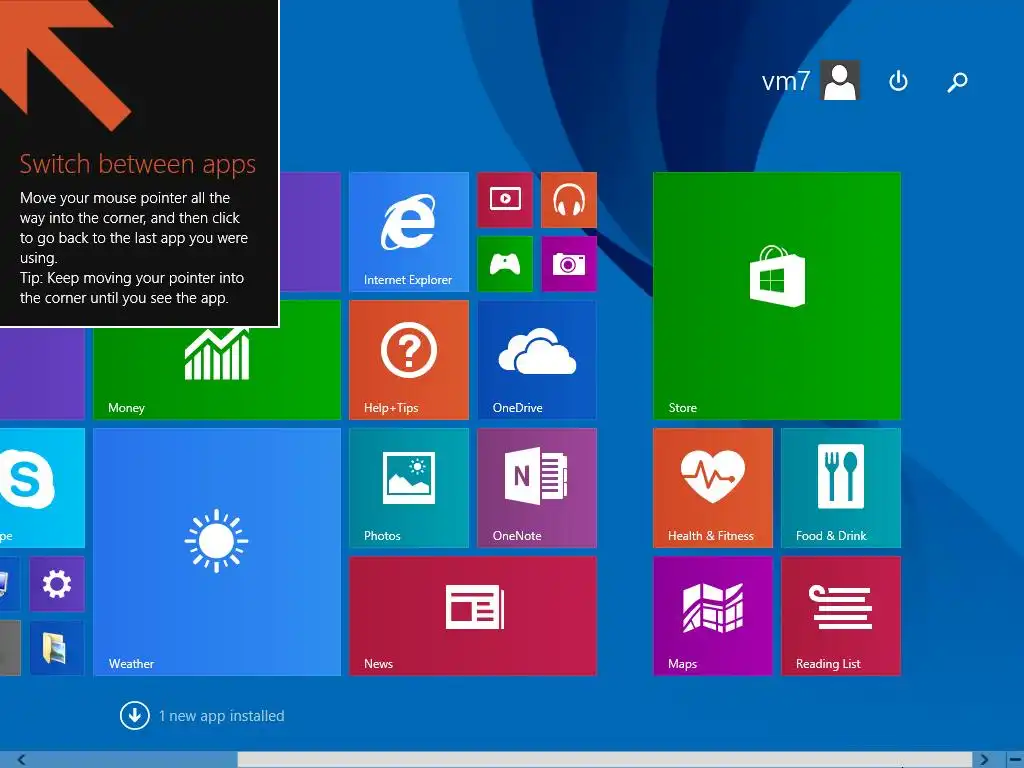Open the News tile

473,616
